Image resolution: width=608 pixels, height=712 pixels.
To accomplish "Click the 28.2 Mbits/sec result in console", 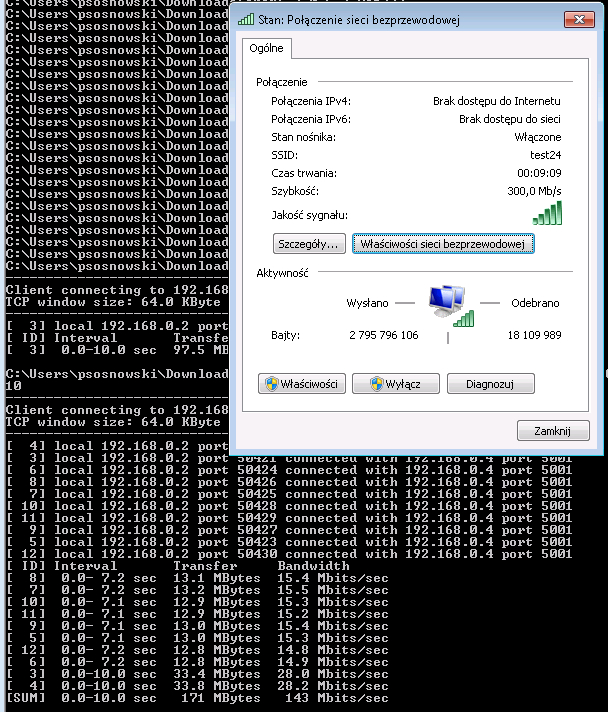I will click(333, 686).
